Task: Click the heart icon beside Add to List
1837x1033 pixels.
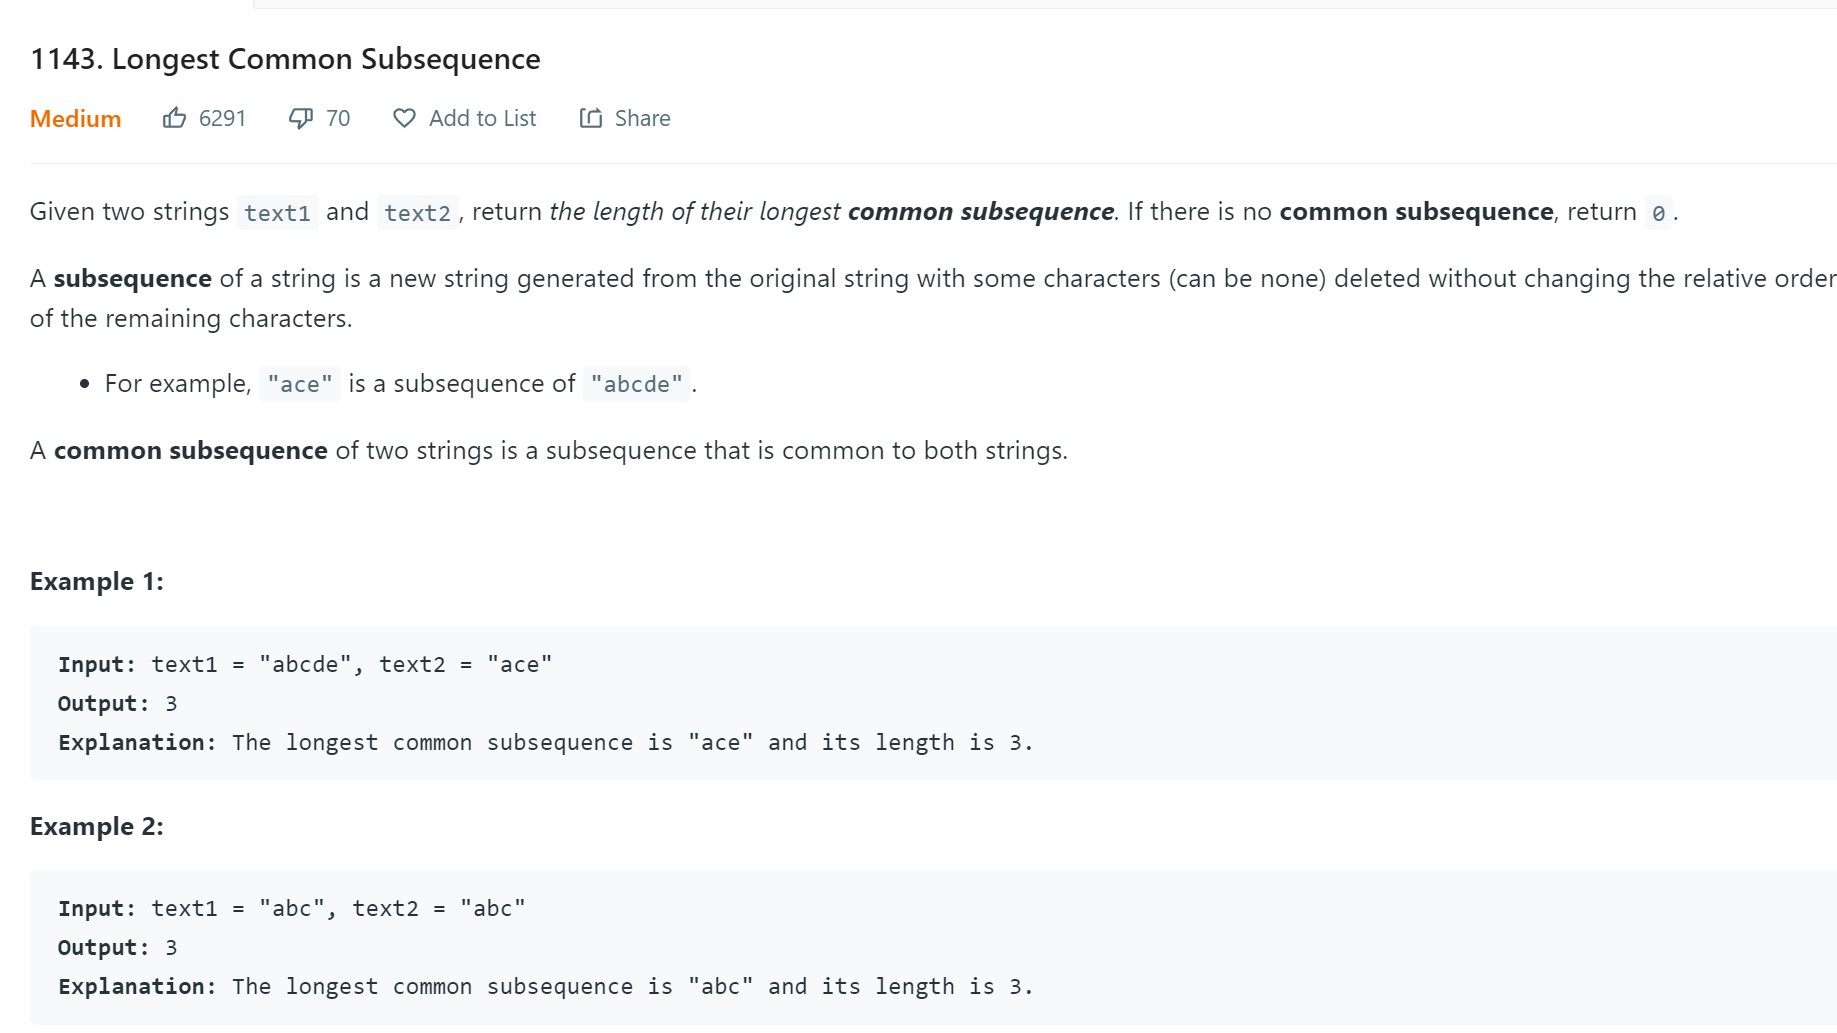Action: 404,118
